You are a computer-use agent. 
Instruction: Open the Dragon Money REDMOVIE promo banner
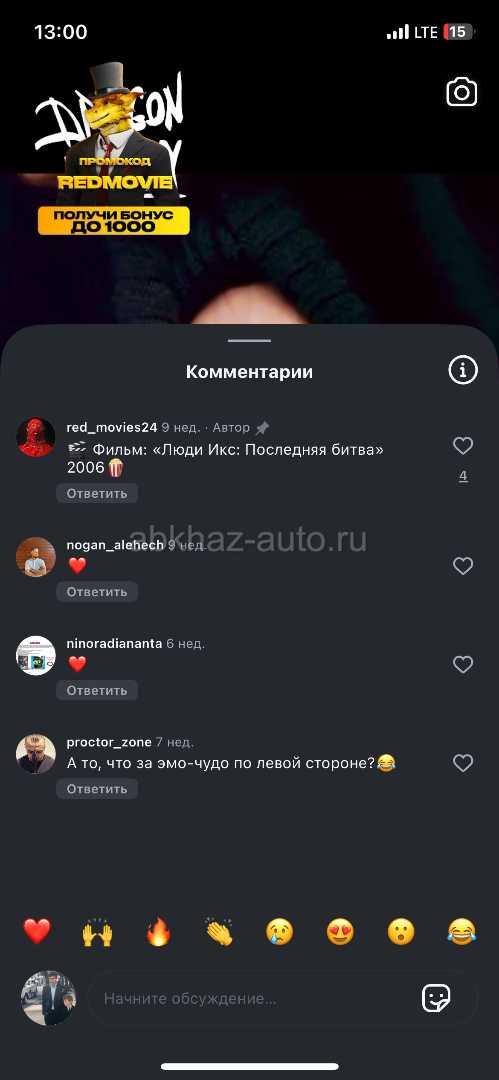[114, 150]
